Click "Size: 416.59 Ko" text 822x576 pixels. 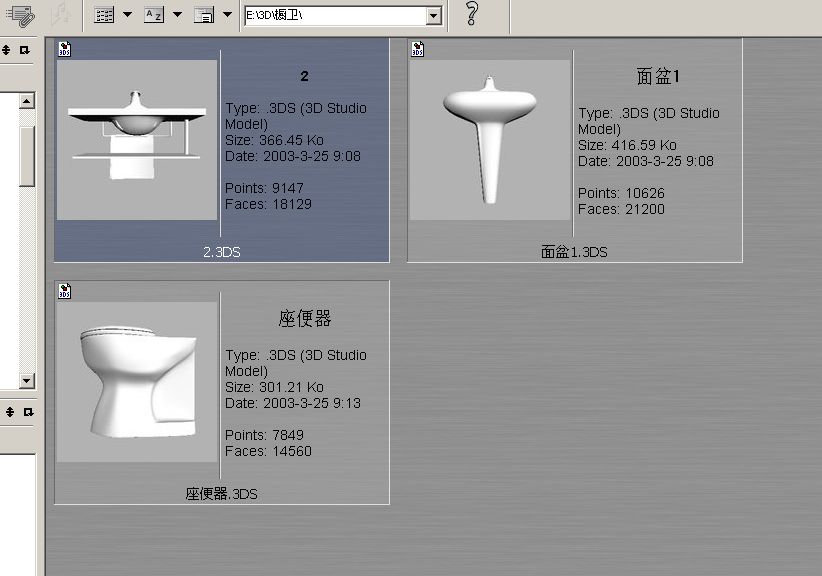628,145
